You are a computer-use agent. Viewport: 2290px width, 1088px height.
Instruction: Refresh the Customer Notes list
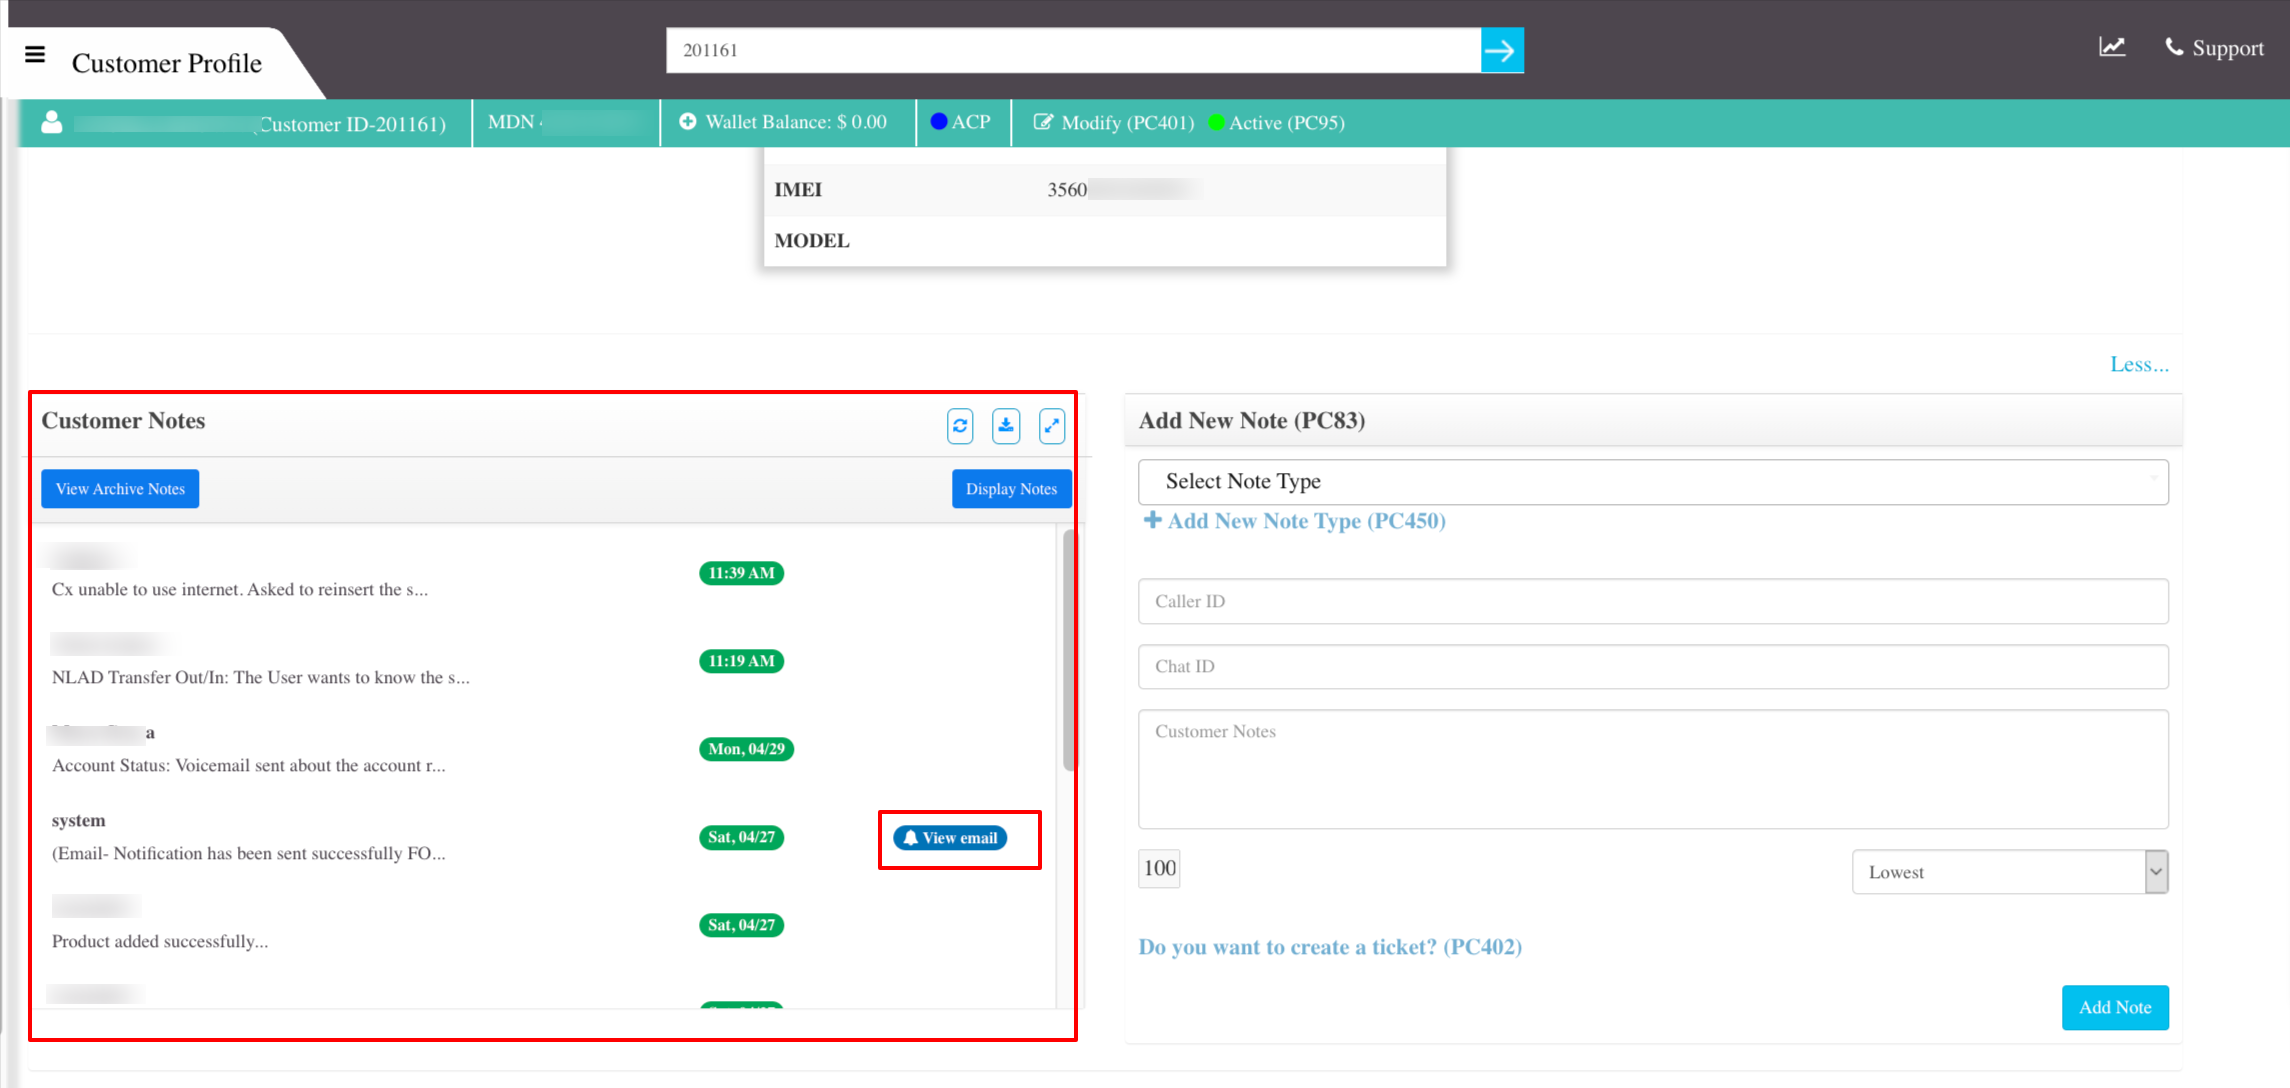click(960, 426)
